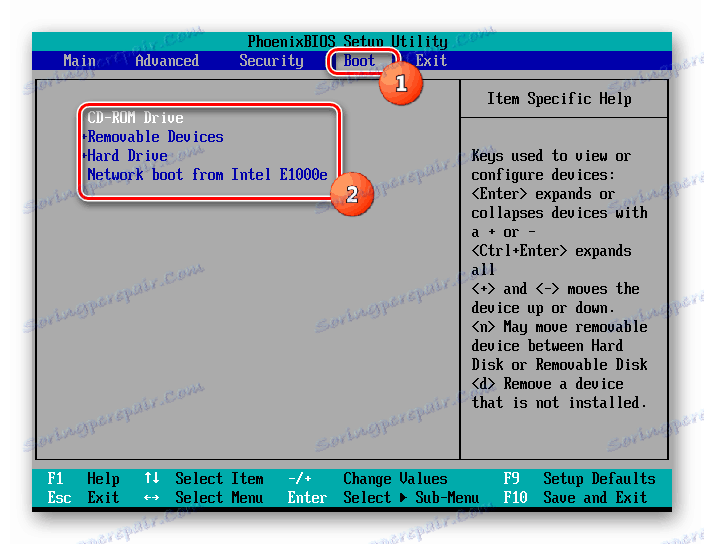This screenshot has height=544, width=704.
Task: Click the F1 Help hint
Action: click(84, 478)
